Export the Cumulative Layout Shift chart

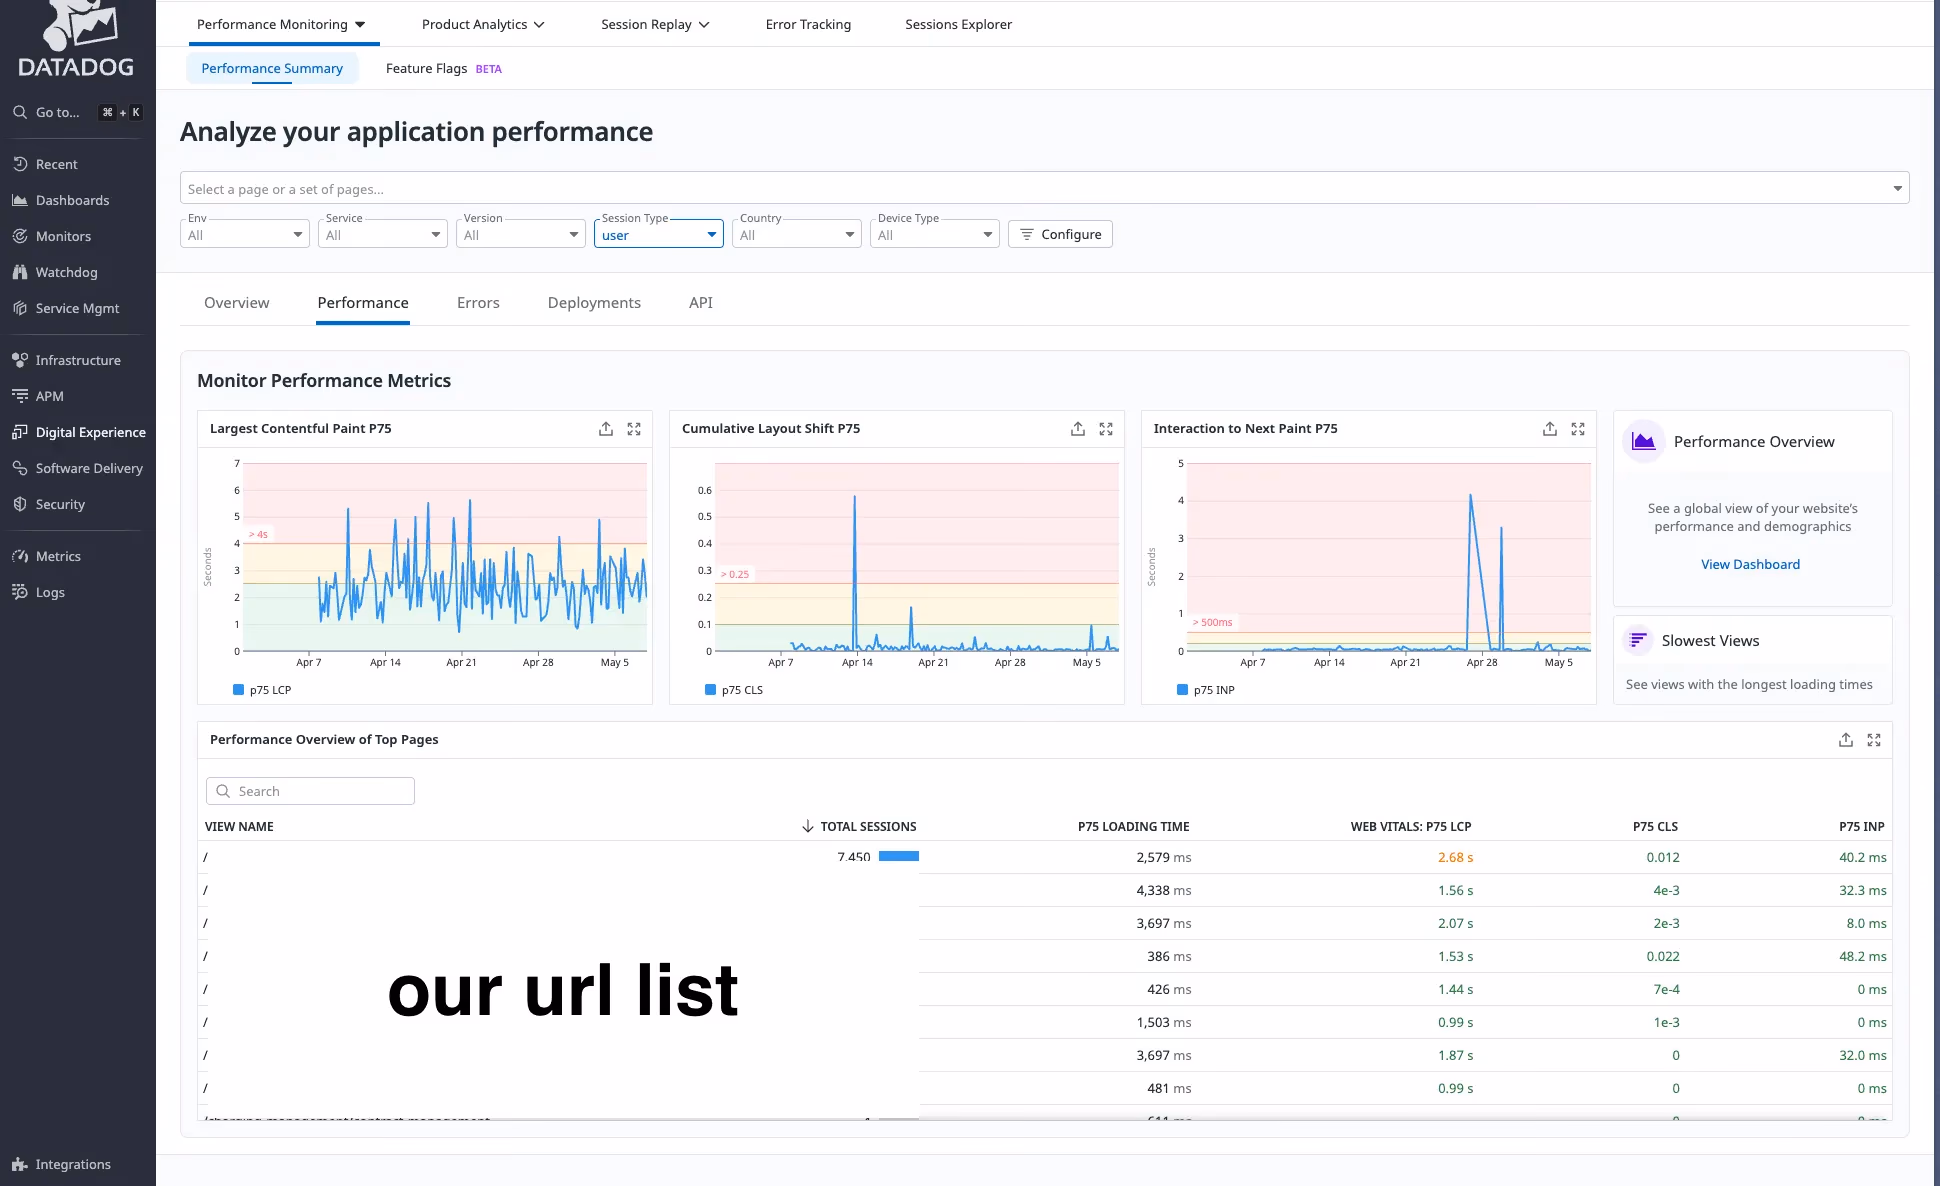point(1077,428)
